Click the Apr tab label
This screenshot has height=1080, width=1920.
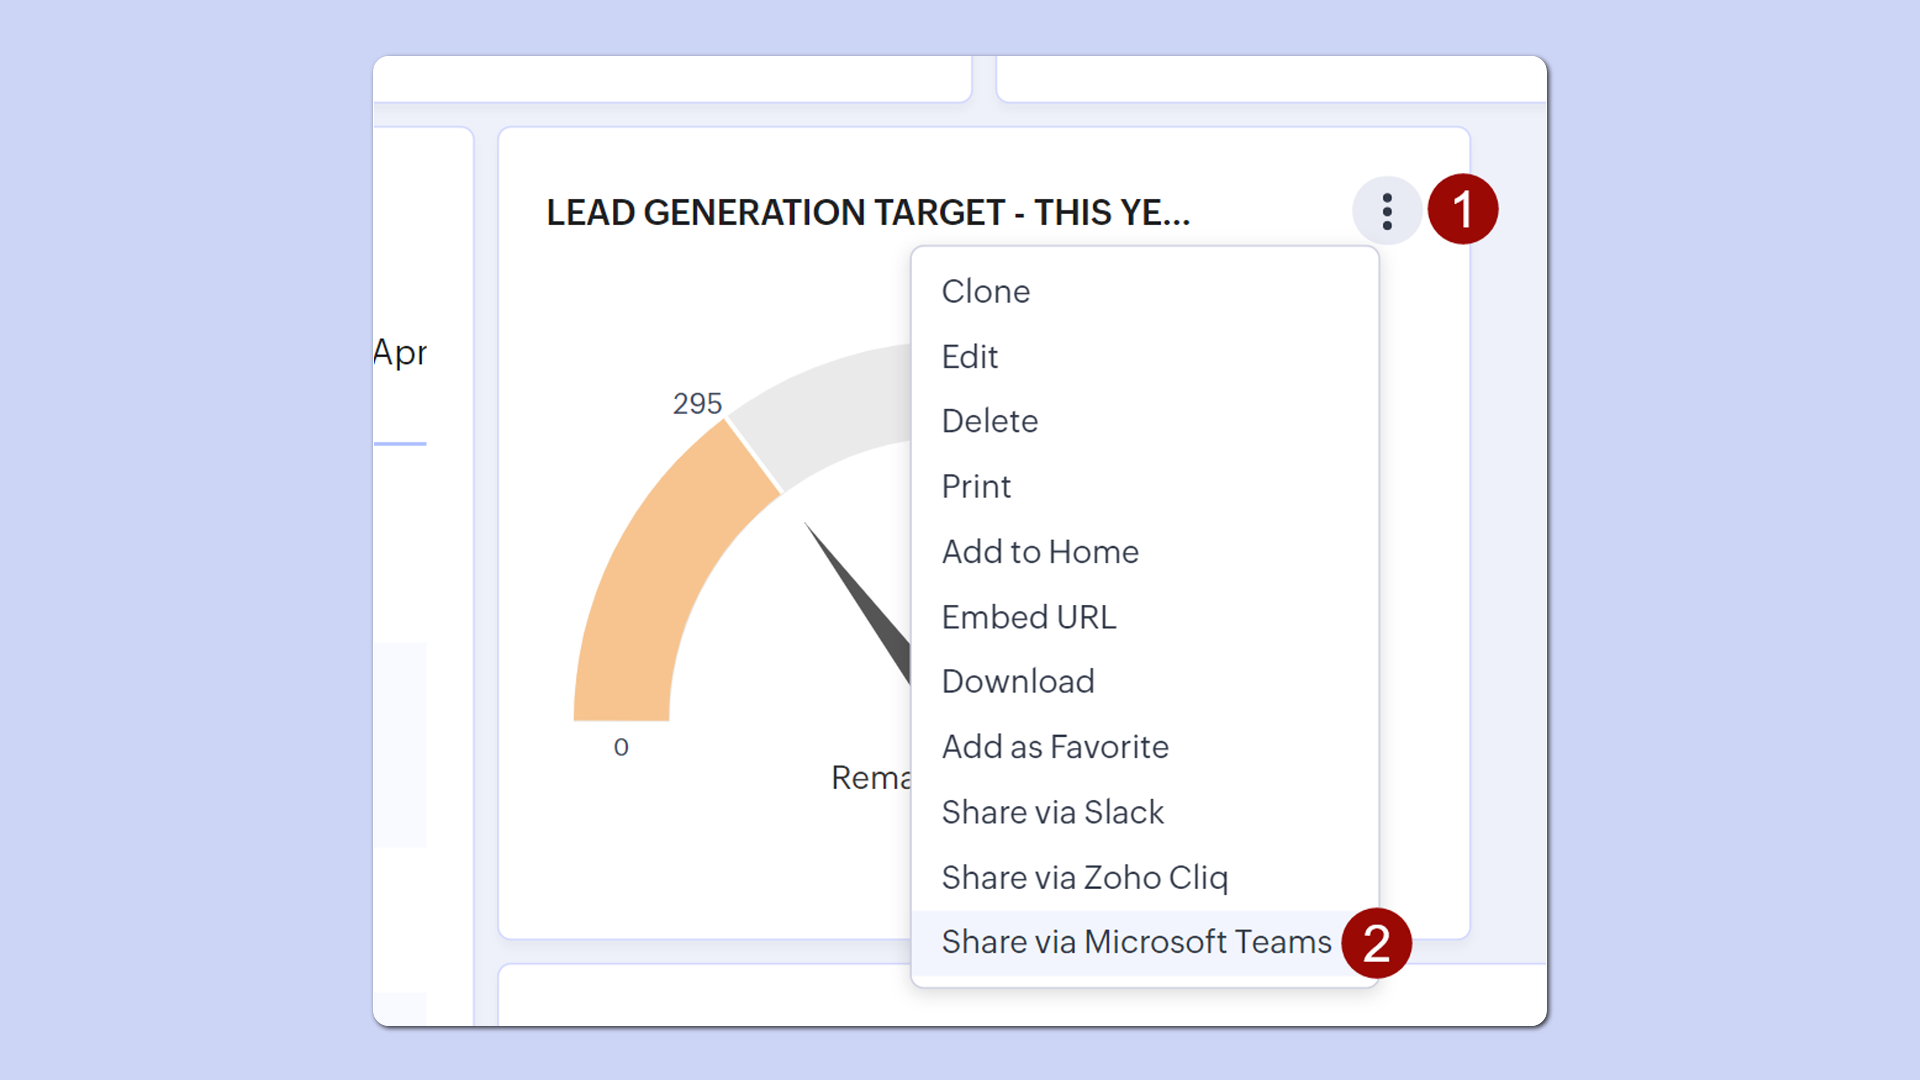pos(400,352)
